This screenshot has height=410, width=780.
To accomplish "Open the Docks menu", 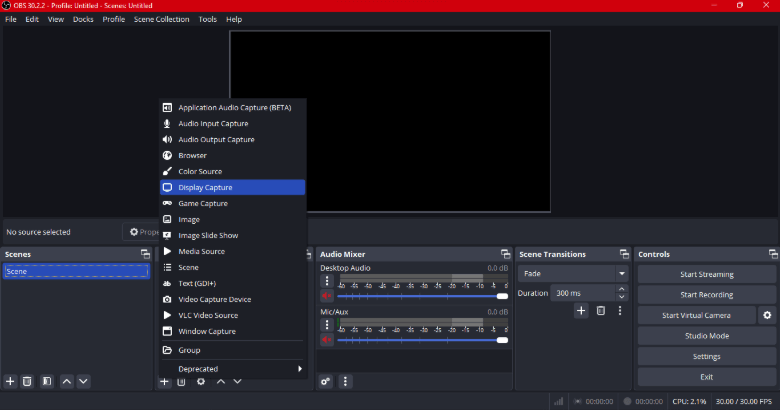I will (x=83, y=19).
